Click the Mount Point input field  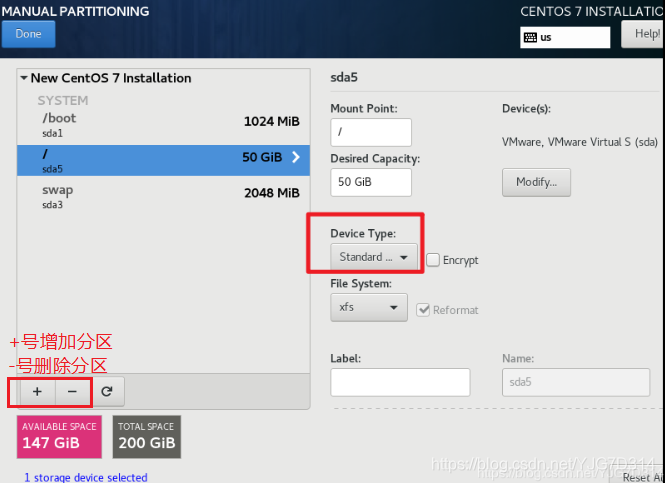[371, 132]
